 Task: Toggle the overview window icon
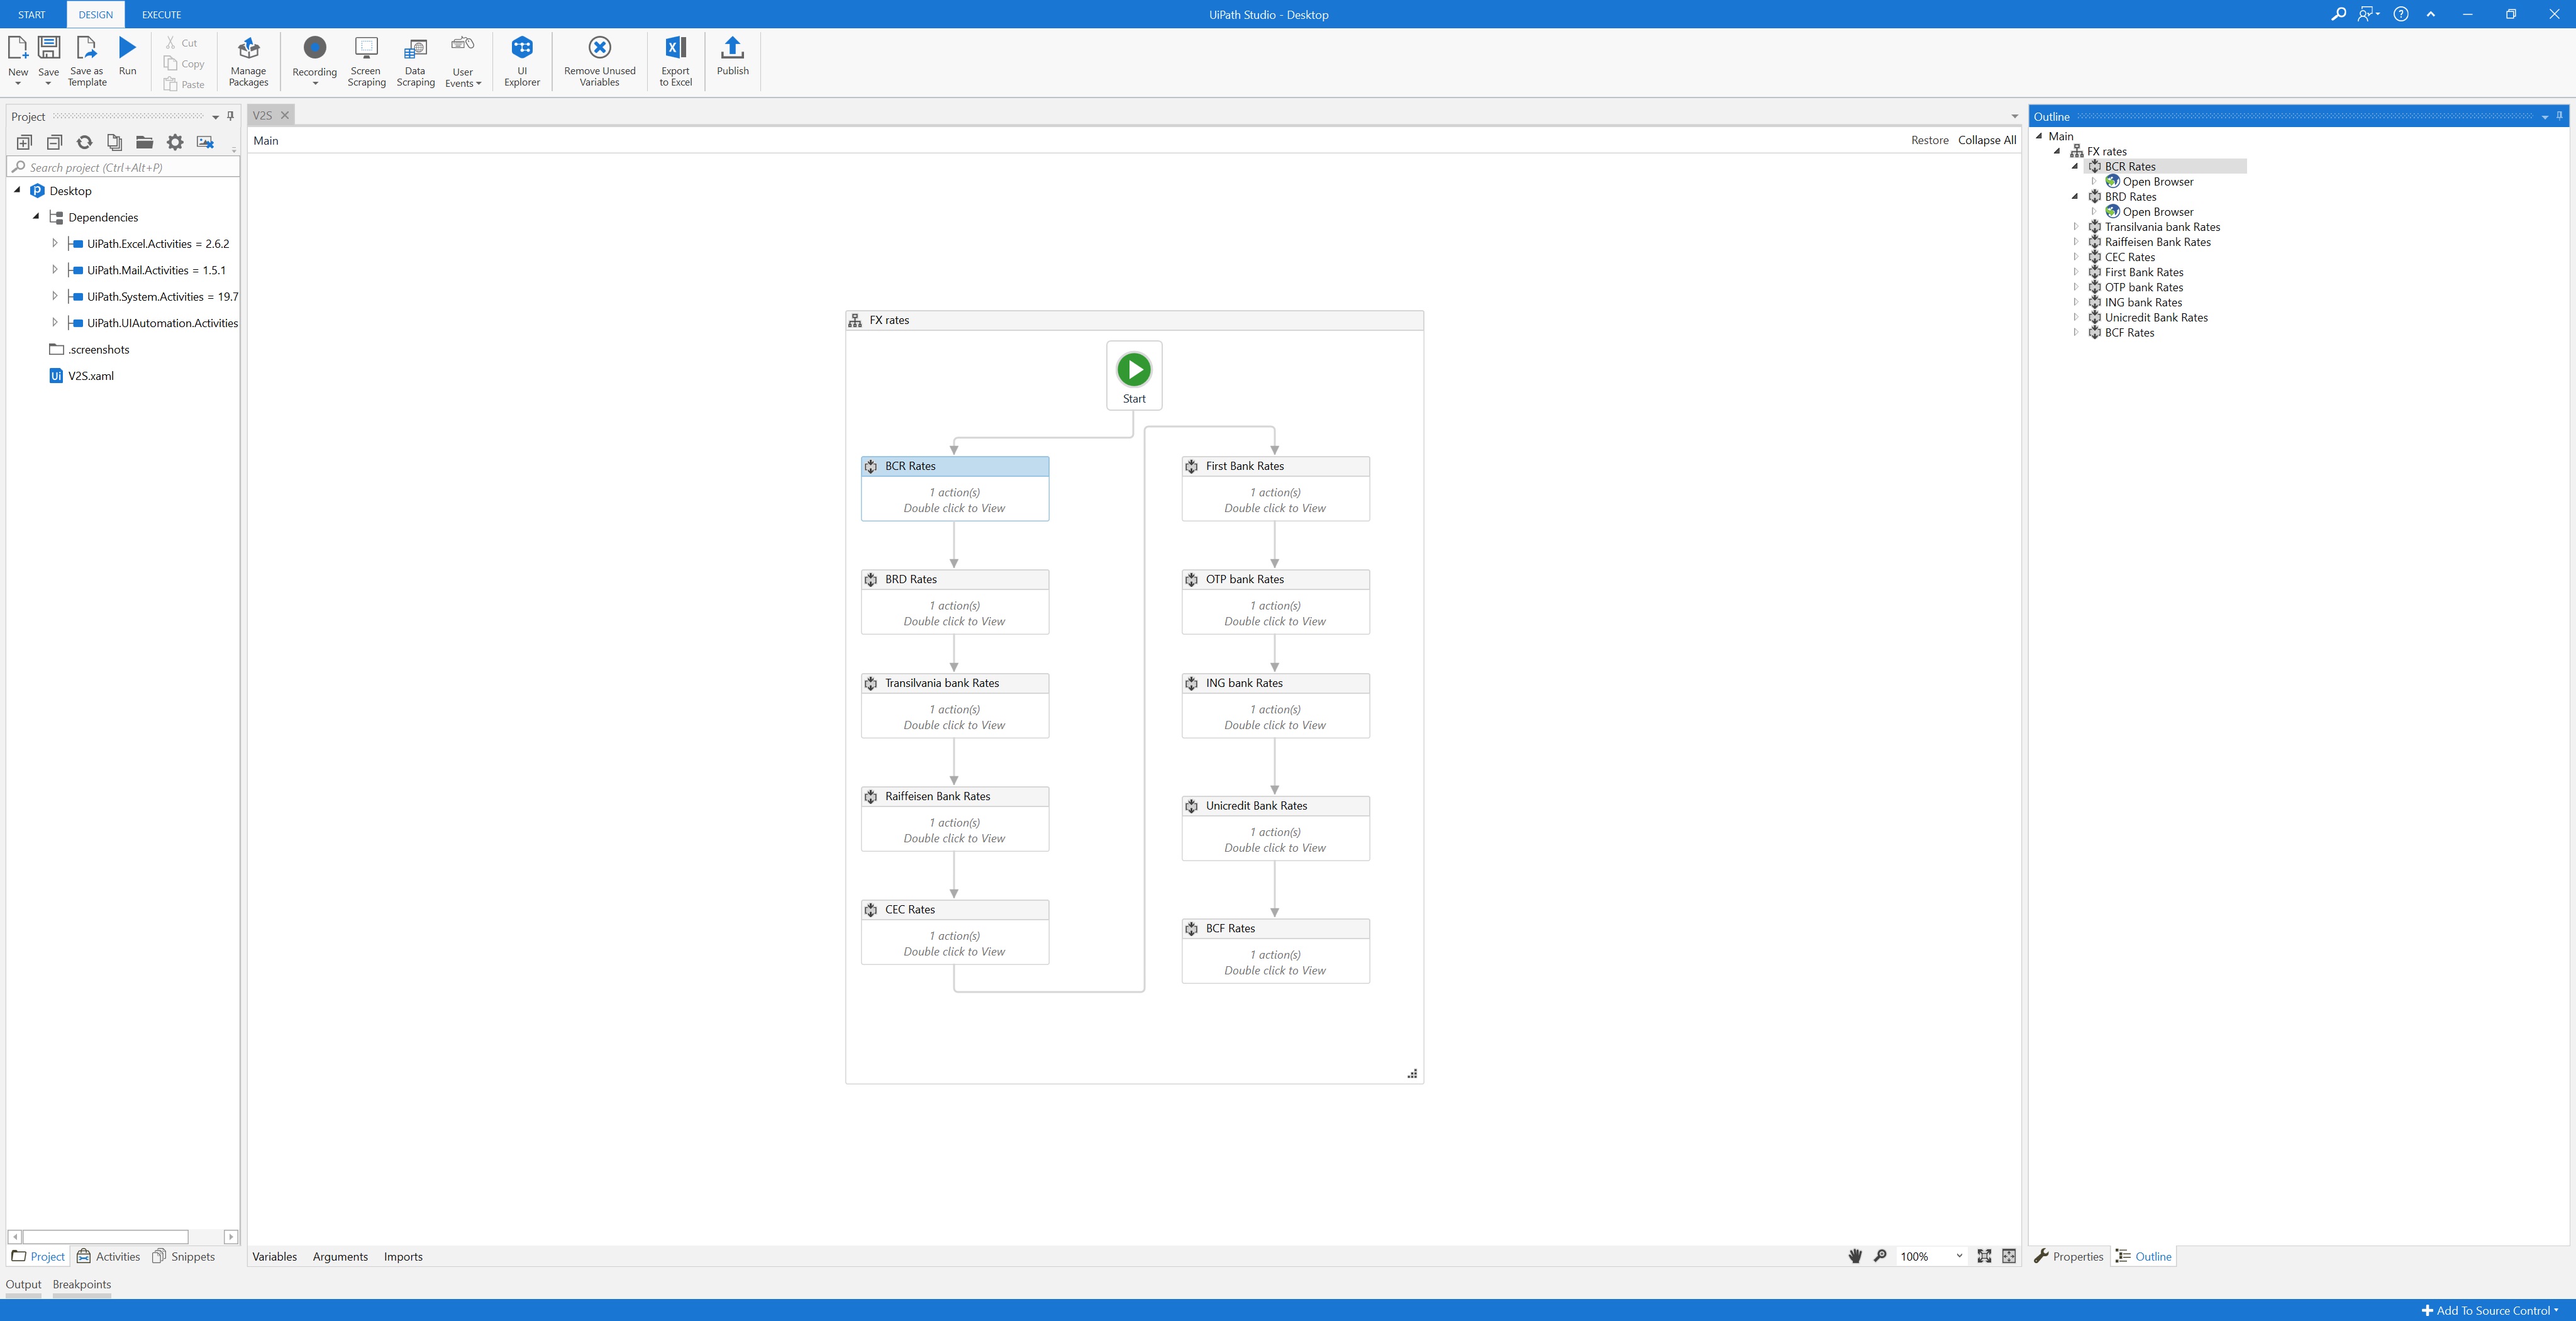(x=2009, y=1256)
